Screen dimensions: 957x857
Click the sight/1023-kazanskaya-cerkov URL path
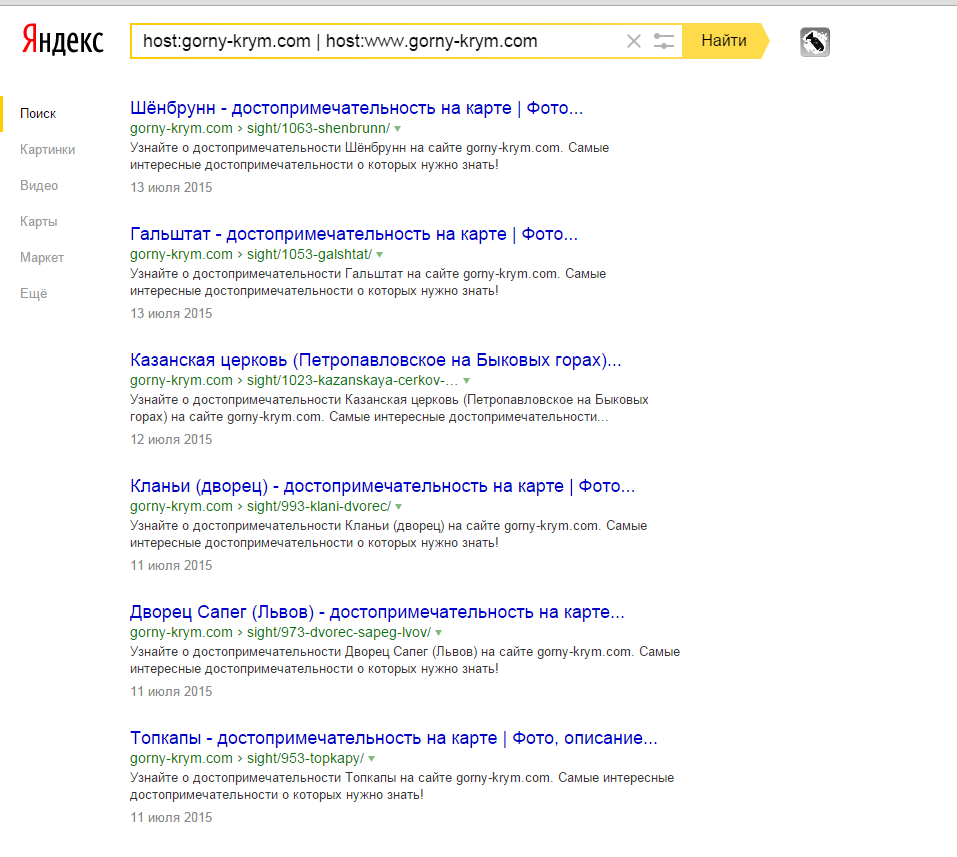(x=352, y=380)
